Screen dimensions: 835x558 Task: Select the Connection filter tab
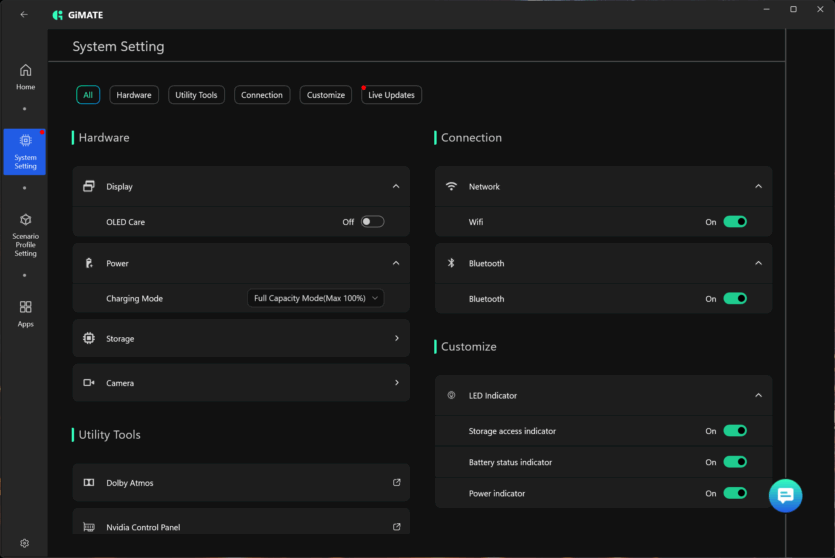pyautogui.click(x=262, y=95)
